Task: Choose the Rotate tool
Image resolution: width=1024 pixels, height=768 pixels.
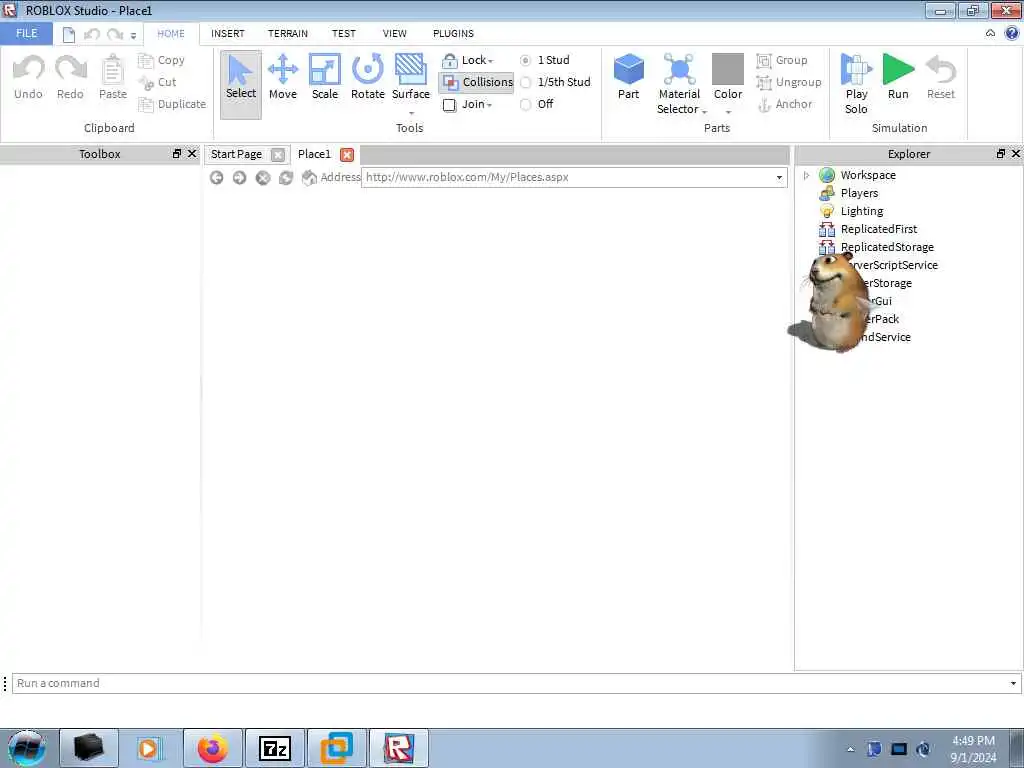Action: 368,77
